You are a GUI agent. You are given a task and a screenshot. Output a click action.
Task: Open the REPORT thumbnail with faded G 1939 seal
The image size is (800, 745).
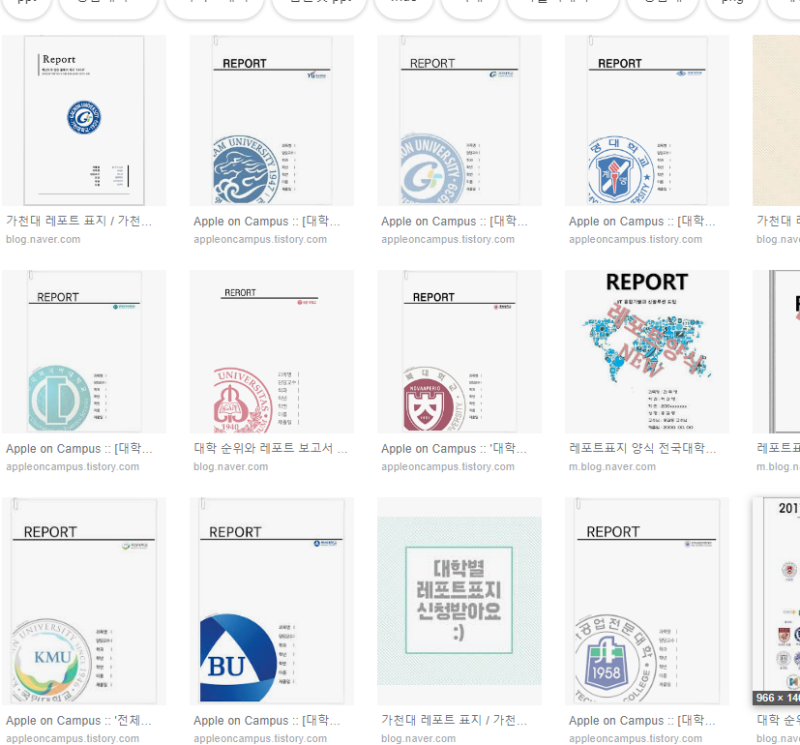point(459,120)
